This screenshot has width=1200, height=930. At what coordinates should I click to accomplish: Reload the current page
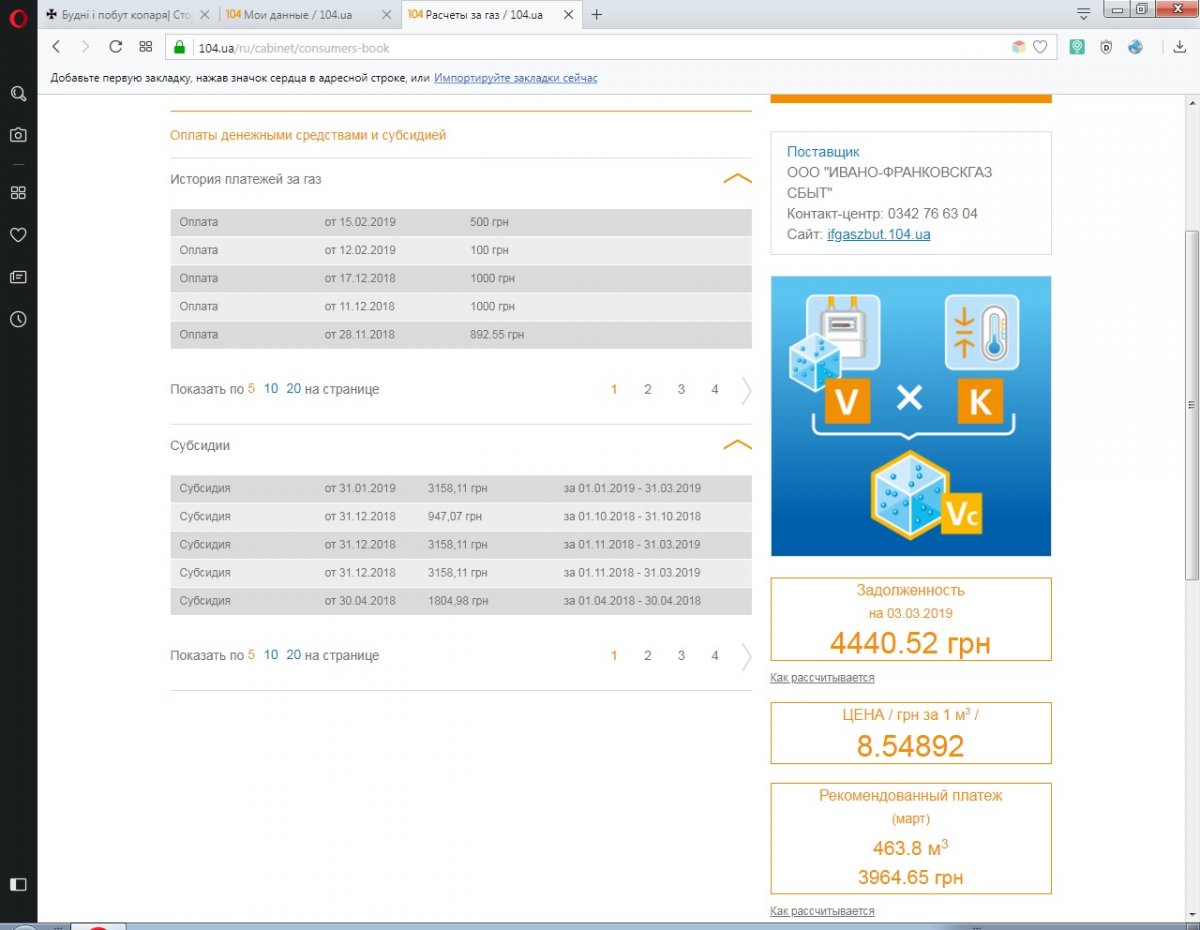coord(115,47)
